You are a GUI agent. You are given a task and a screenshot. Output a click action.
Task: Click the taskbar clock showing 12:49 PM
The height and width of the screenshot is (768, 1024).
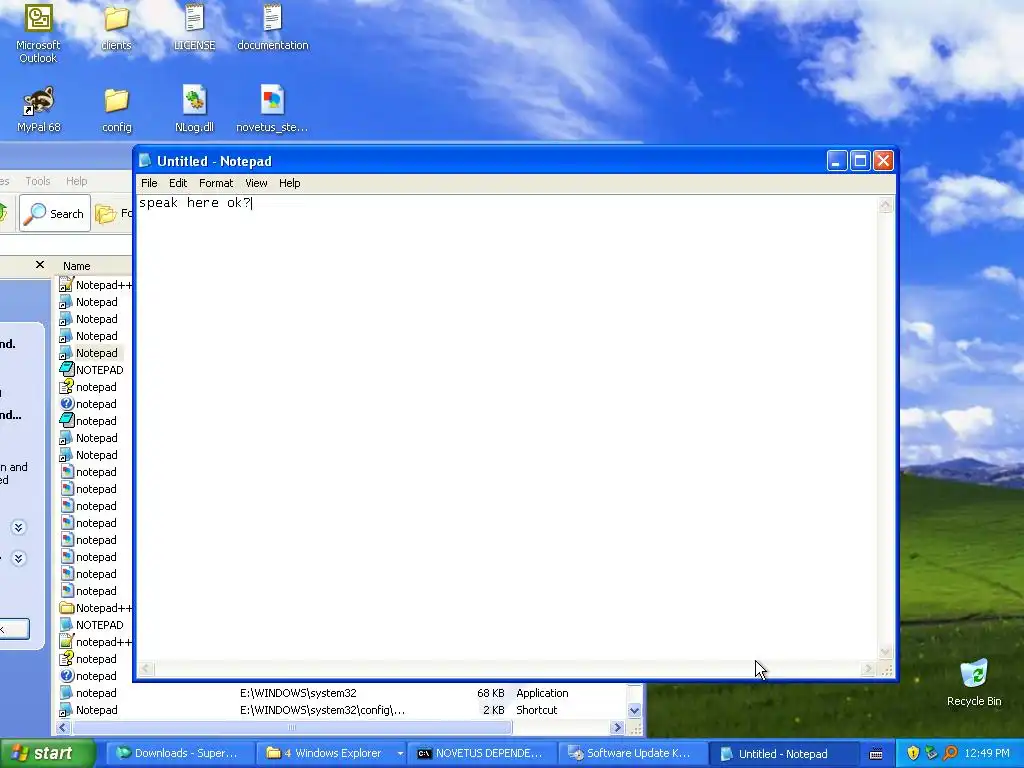click(987, 753)
